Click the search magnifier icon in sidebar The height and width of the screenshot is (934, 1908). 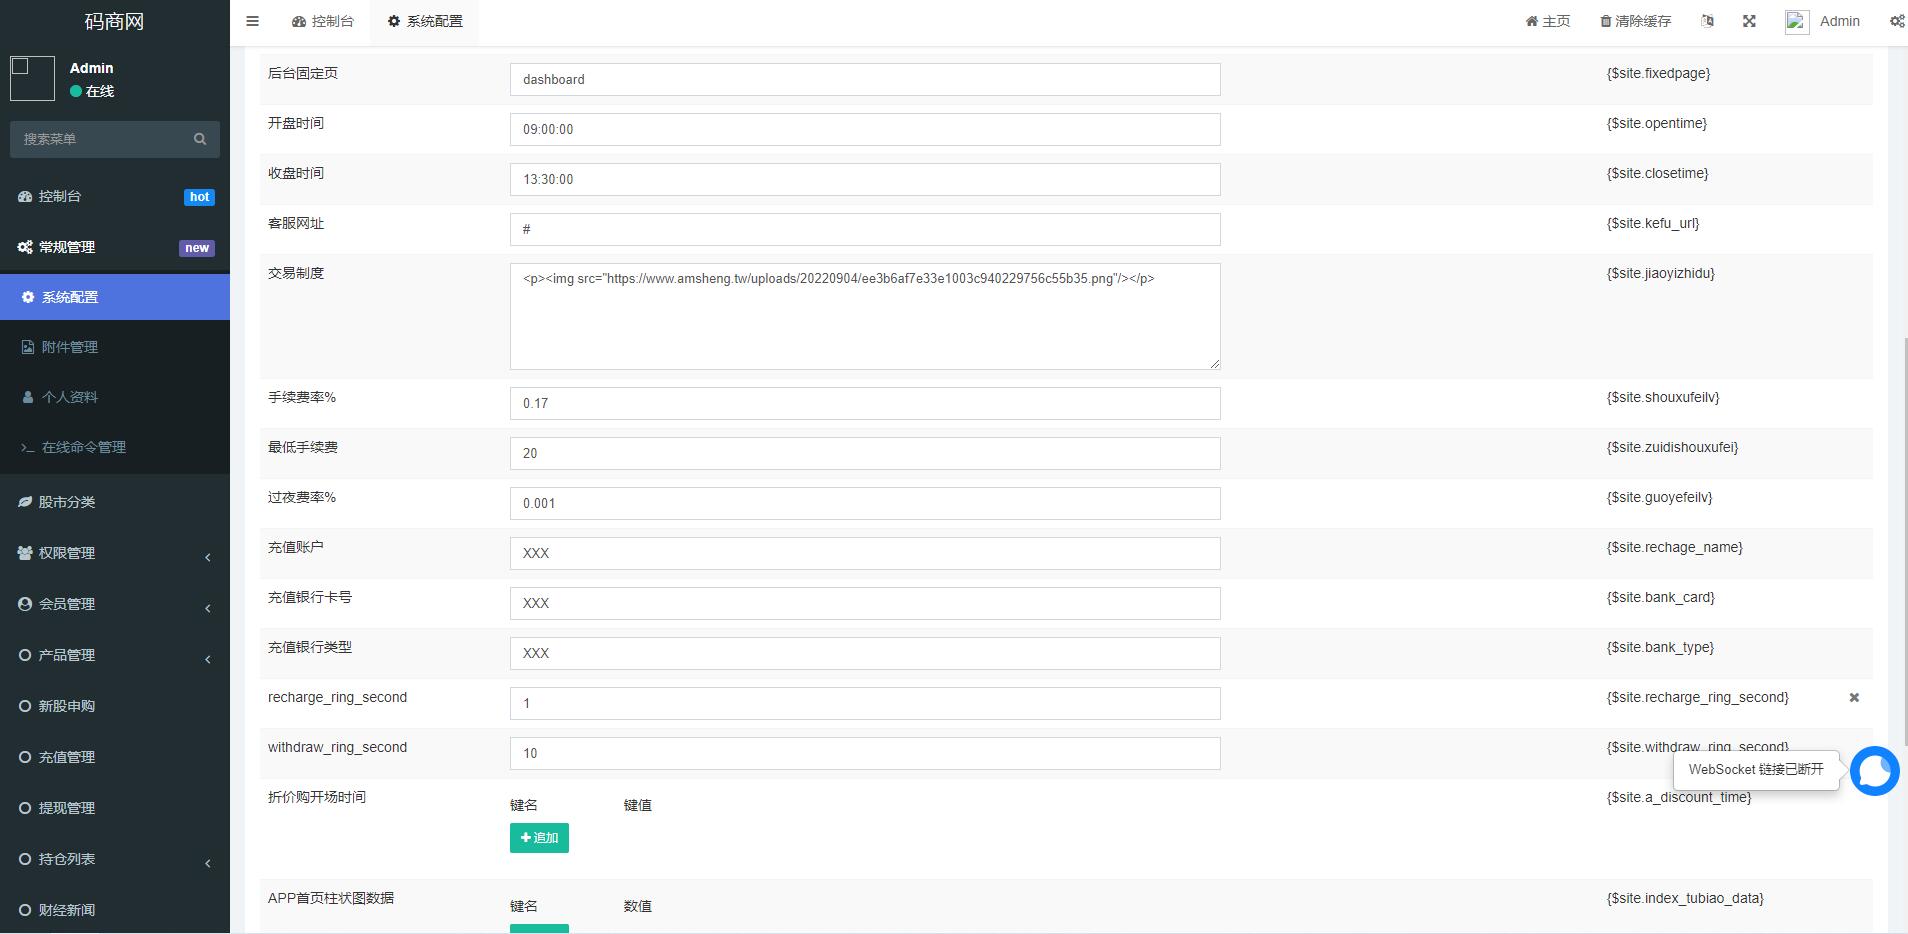click(x=200, y=139)
